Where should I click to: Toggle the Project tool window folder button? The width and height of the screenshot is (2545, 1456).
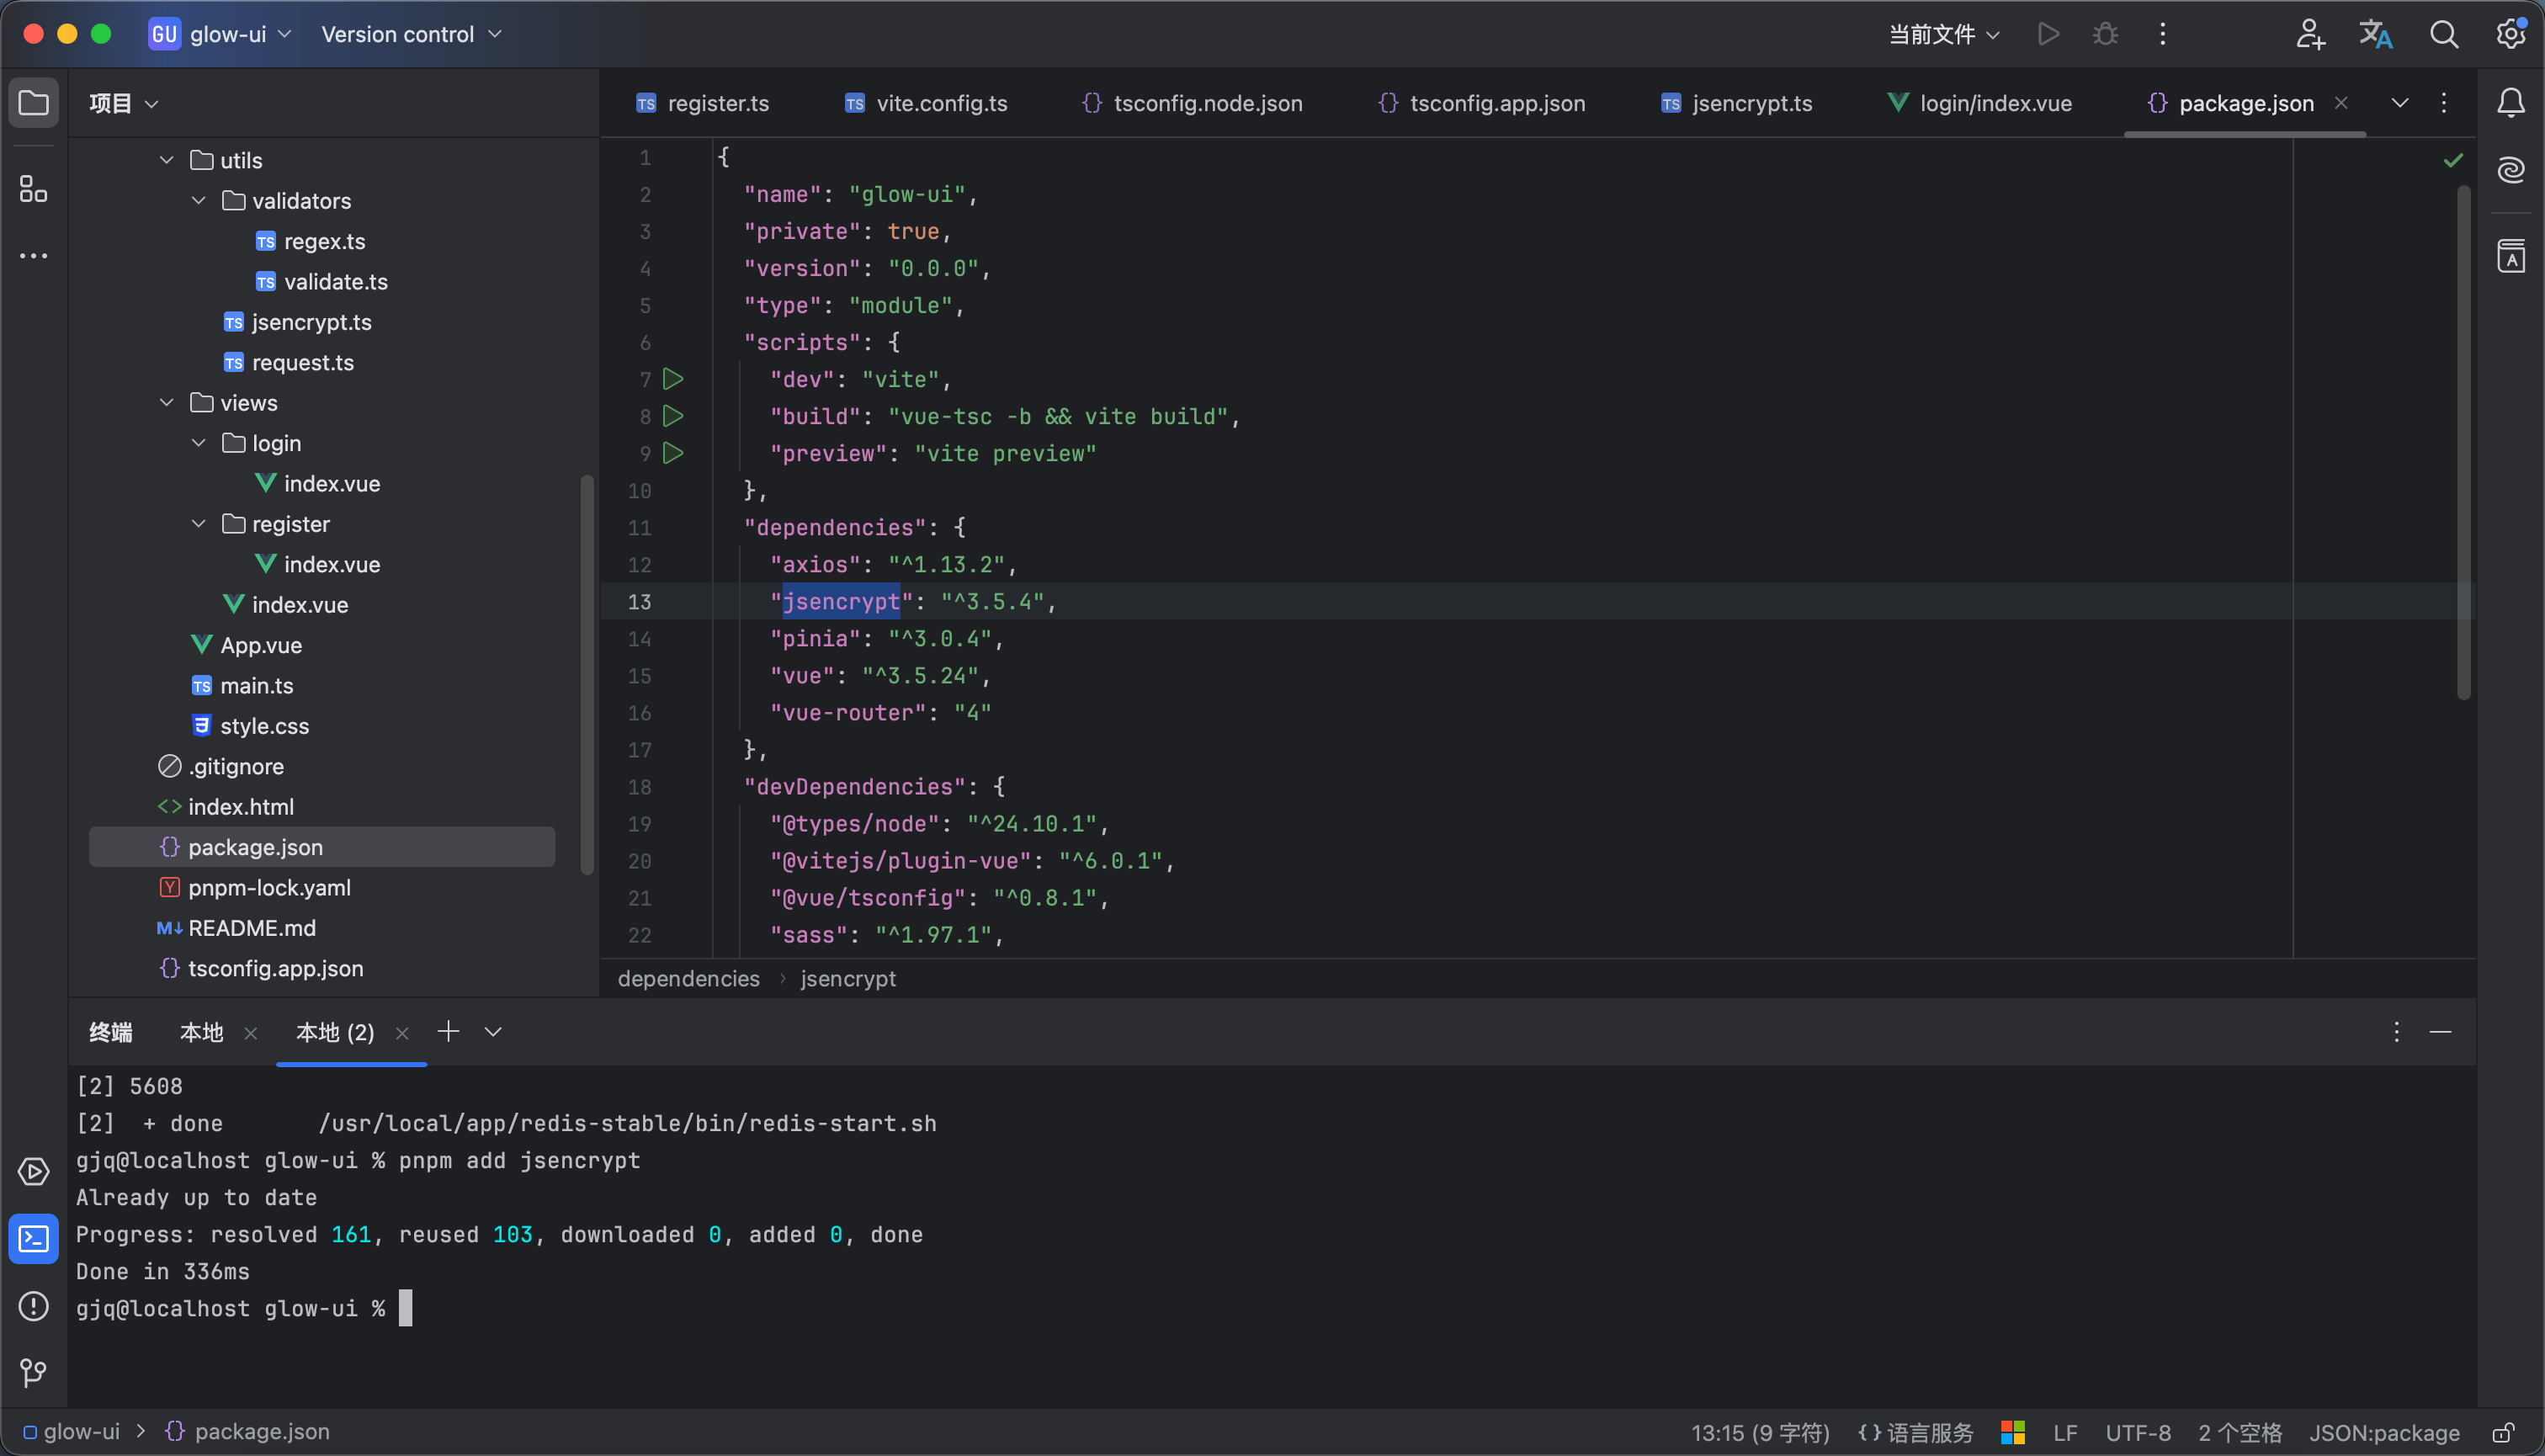tap(33, 102)
